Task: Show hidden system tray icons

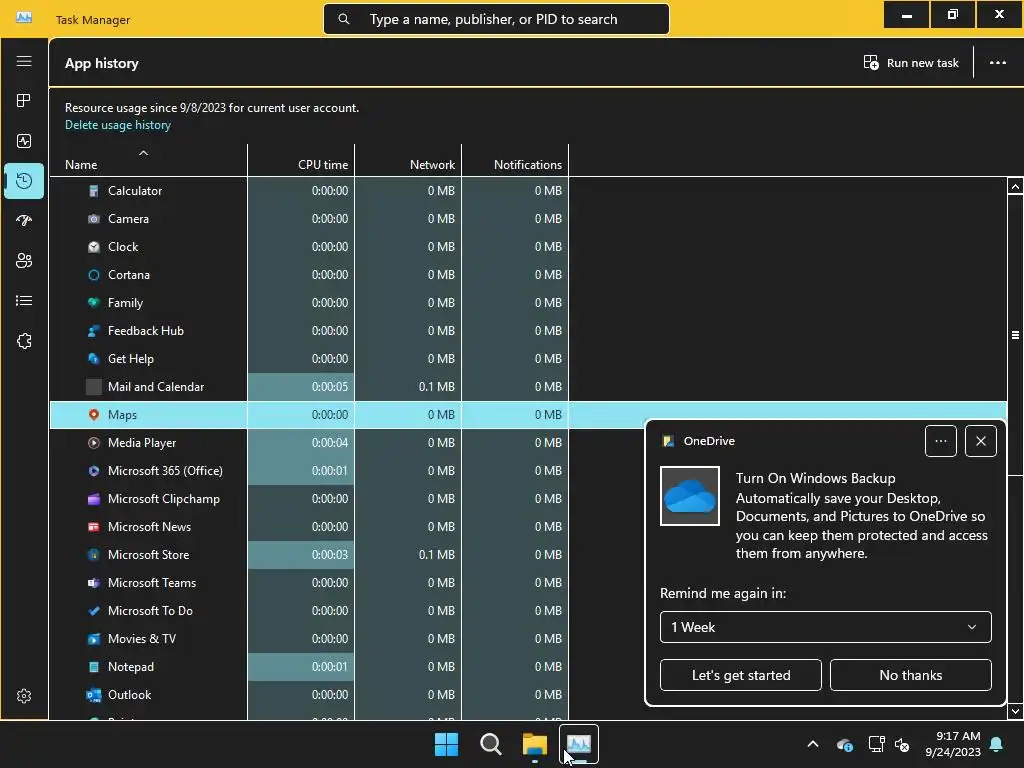Action: 813,744
